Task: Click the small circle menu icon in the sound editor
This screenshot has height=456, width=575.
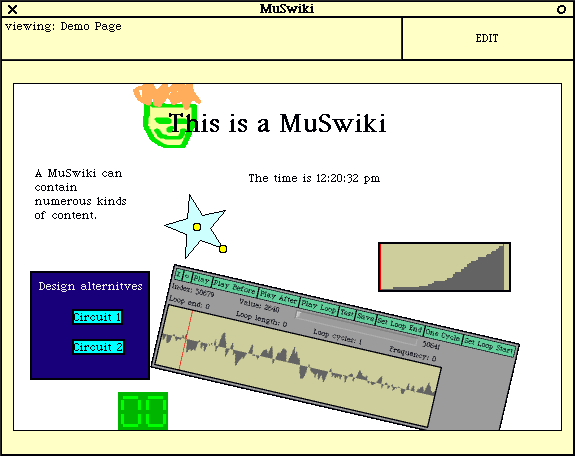Action: tap(187, 276)
